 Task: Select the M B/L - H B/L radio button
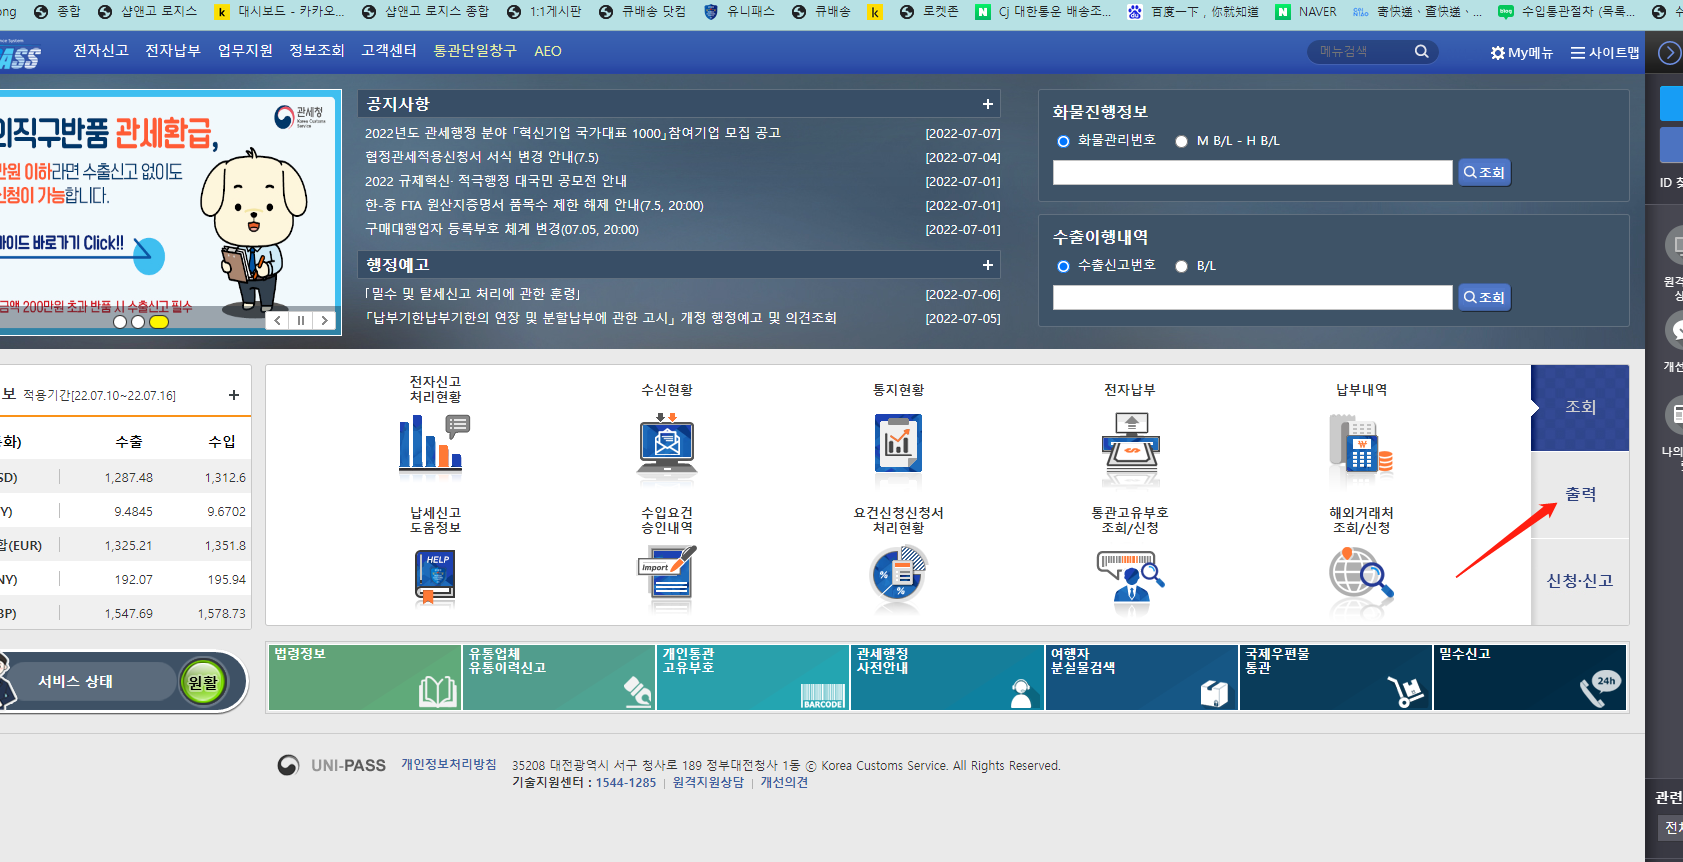(1181, 142)
